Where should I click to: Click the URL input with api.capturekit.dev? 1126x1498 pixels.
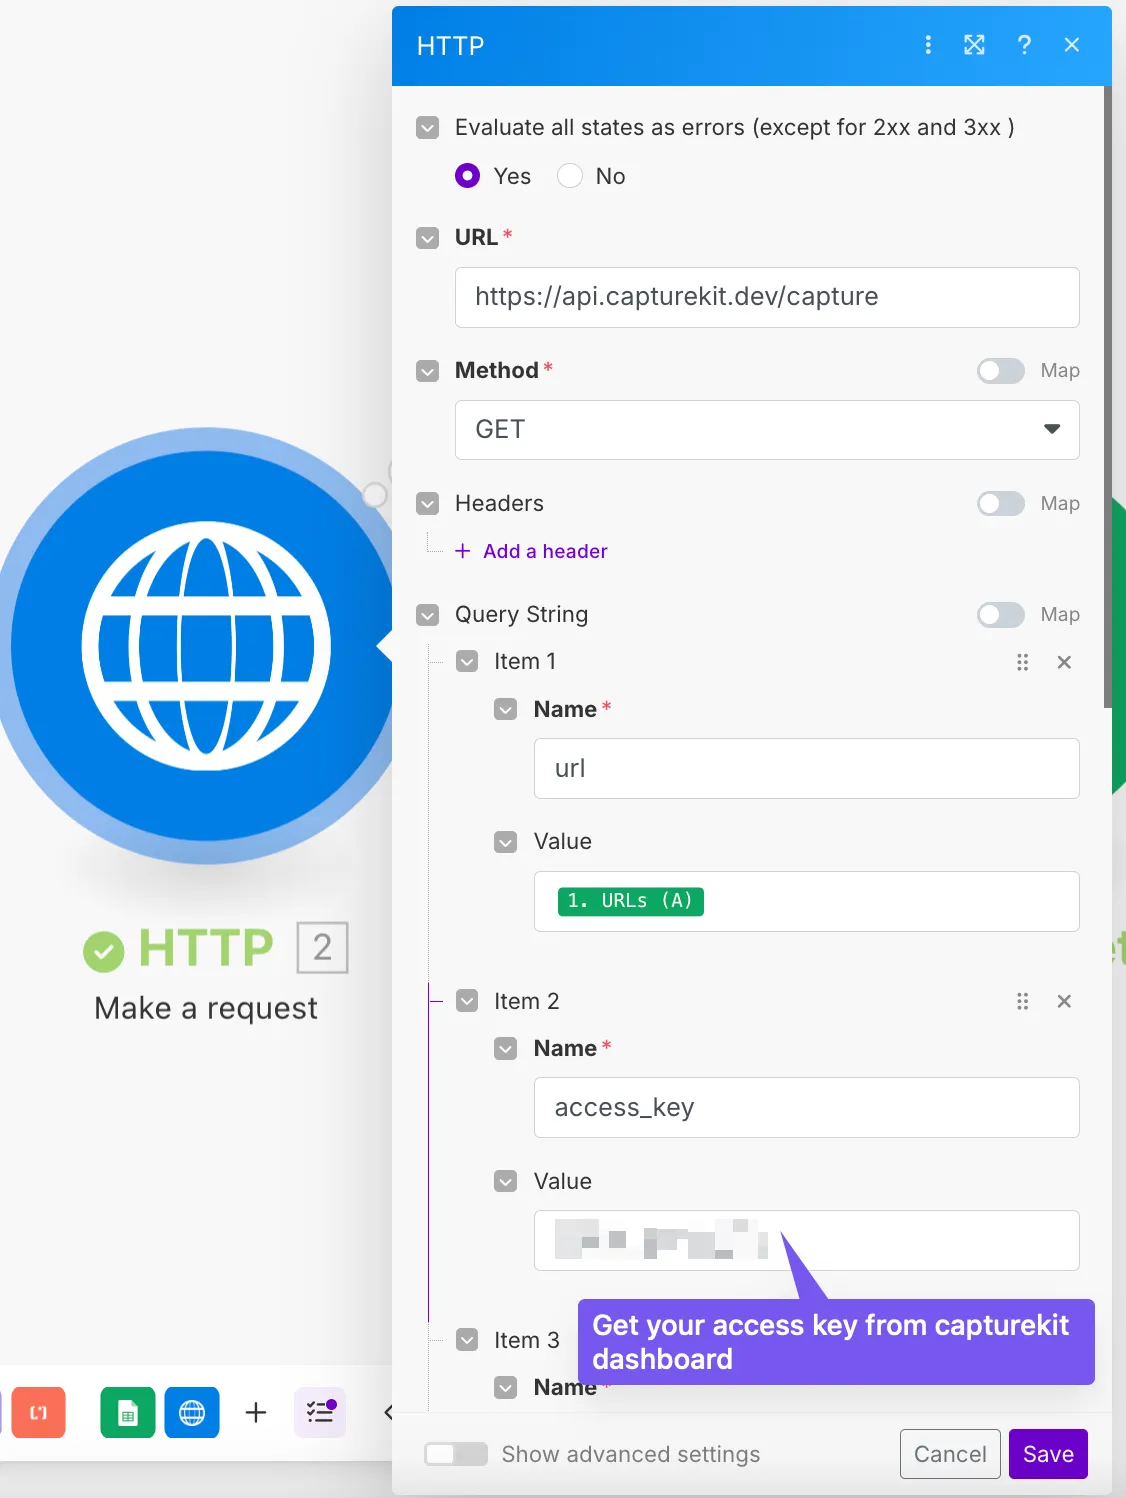[x=767, y=297]
